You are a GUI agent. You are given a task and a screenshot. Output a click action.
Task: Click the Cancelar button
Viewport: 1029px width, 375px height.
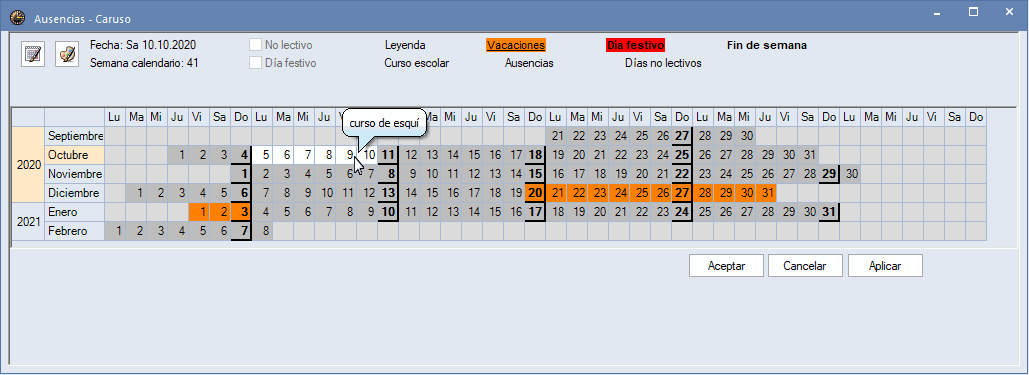click(x=805, y=266)
